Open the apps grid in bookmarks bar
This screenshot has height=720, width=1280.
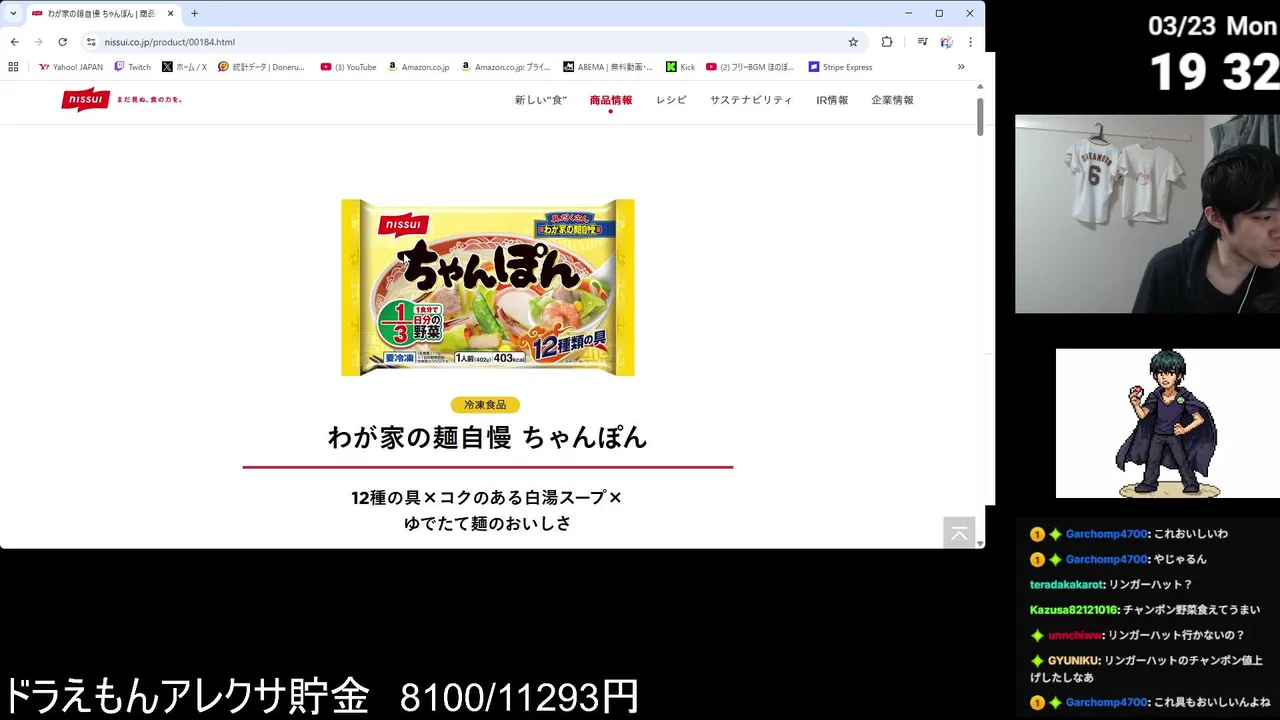(x=13, y=67)
